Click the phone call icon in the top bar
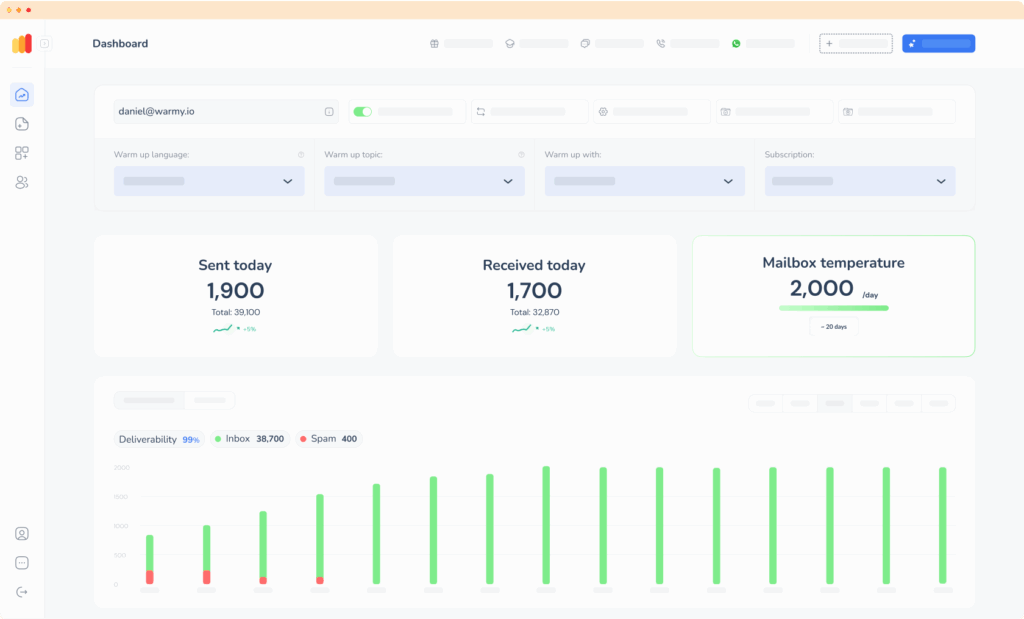The image size is (1024, 619). coord(660,44)
